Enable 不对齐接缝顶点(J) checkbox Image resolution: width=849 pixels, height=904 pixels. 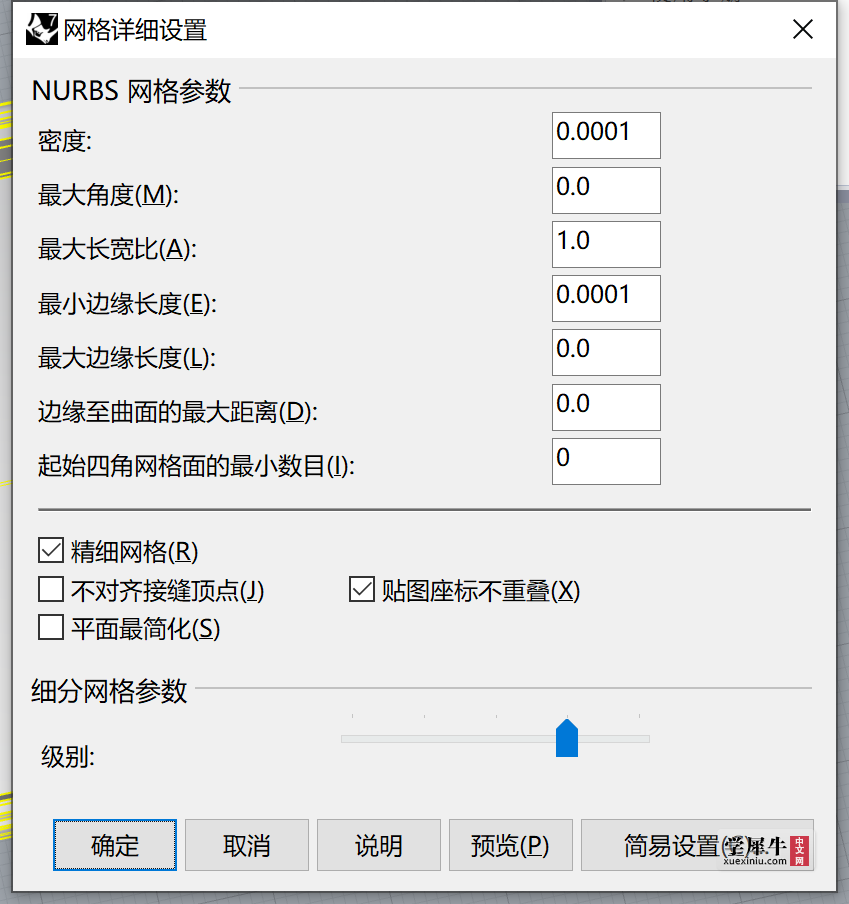(51, 590)
